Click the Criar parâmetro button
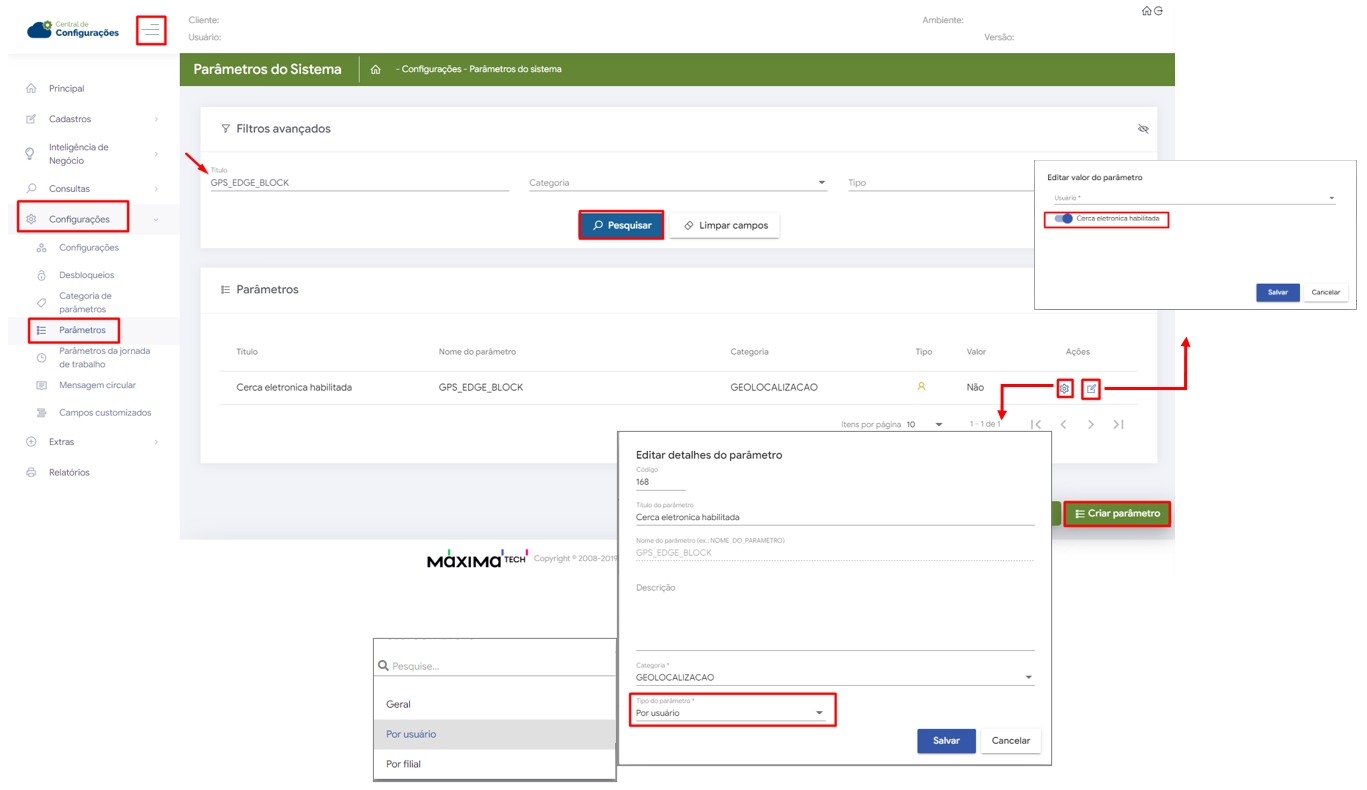Viewport: 1367px width, 790px height. coord(1116,514)
